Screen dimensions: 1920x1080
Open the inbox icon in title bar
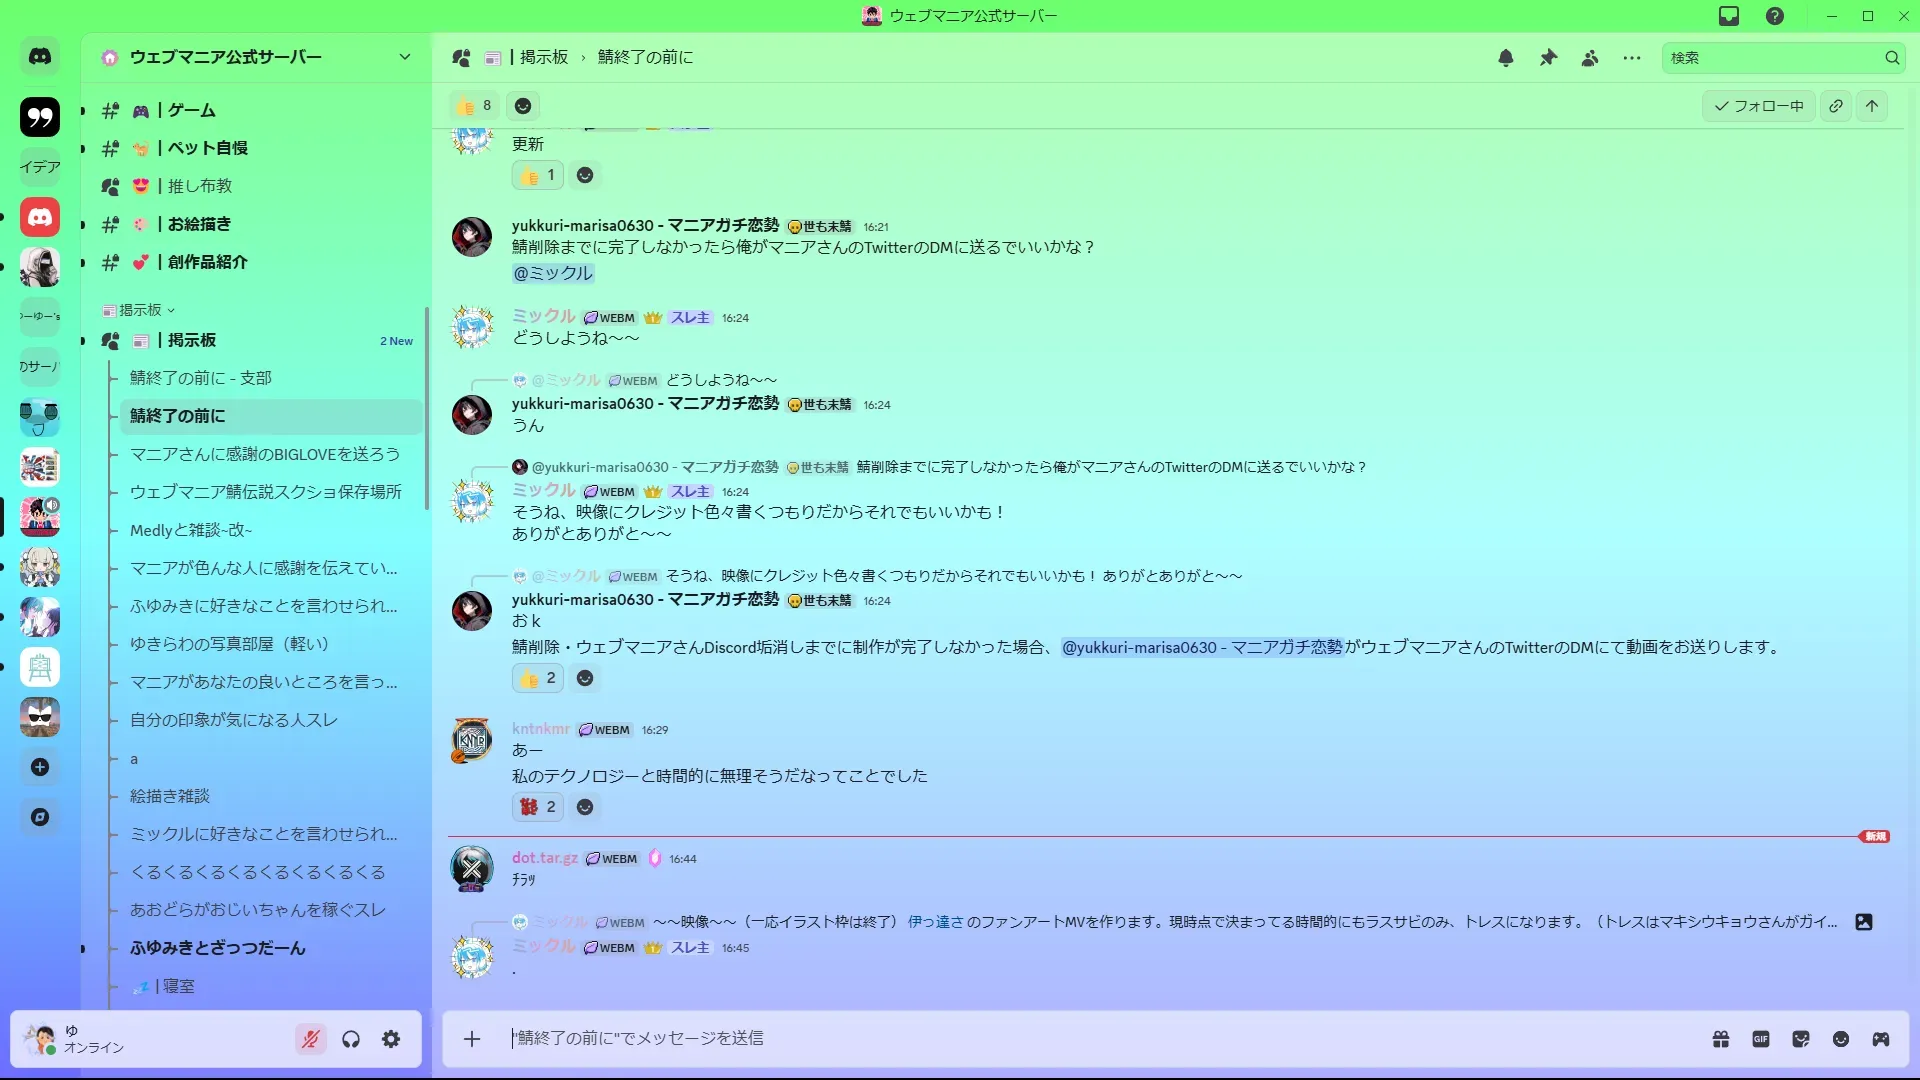click(x=1728, y=16)
